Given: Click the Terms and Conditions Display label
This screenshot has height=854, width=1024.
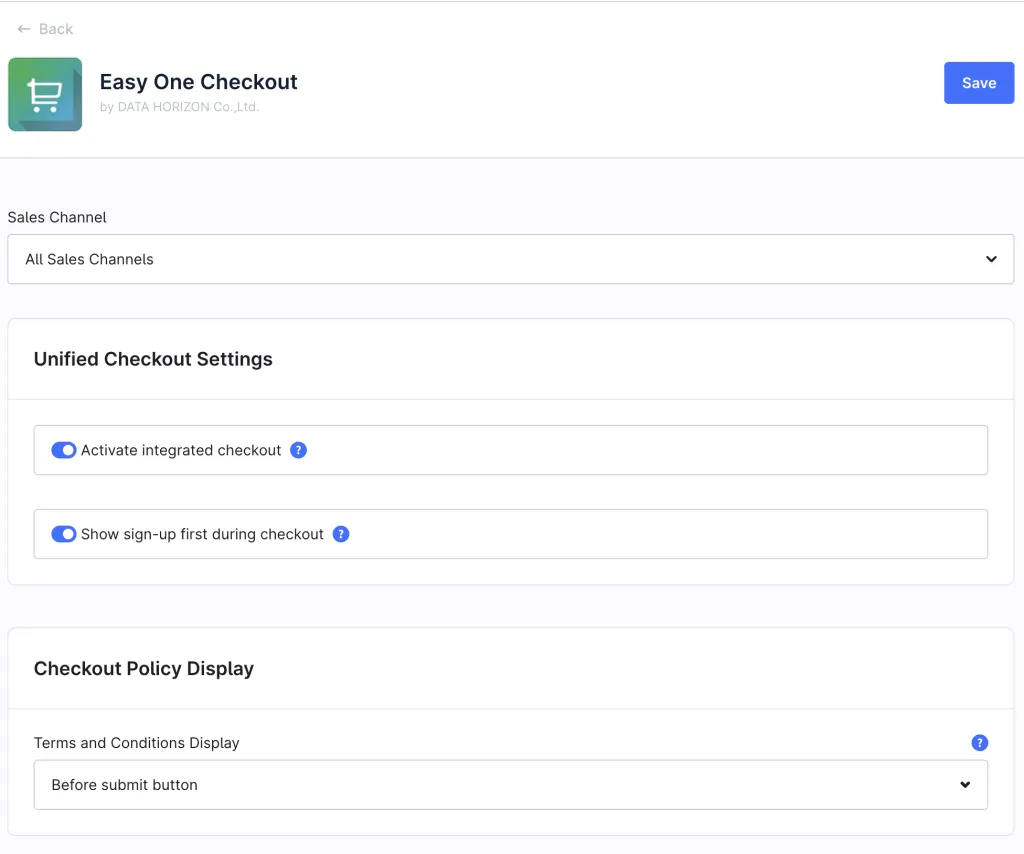Looking at the screenshot, I should tap(137, 743).
